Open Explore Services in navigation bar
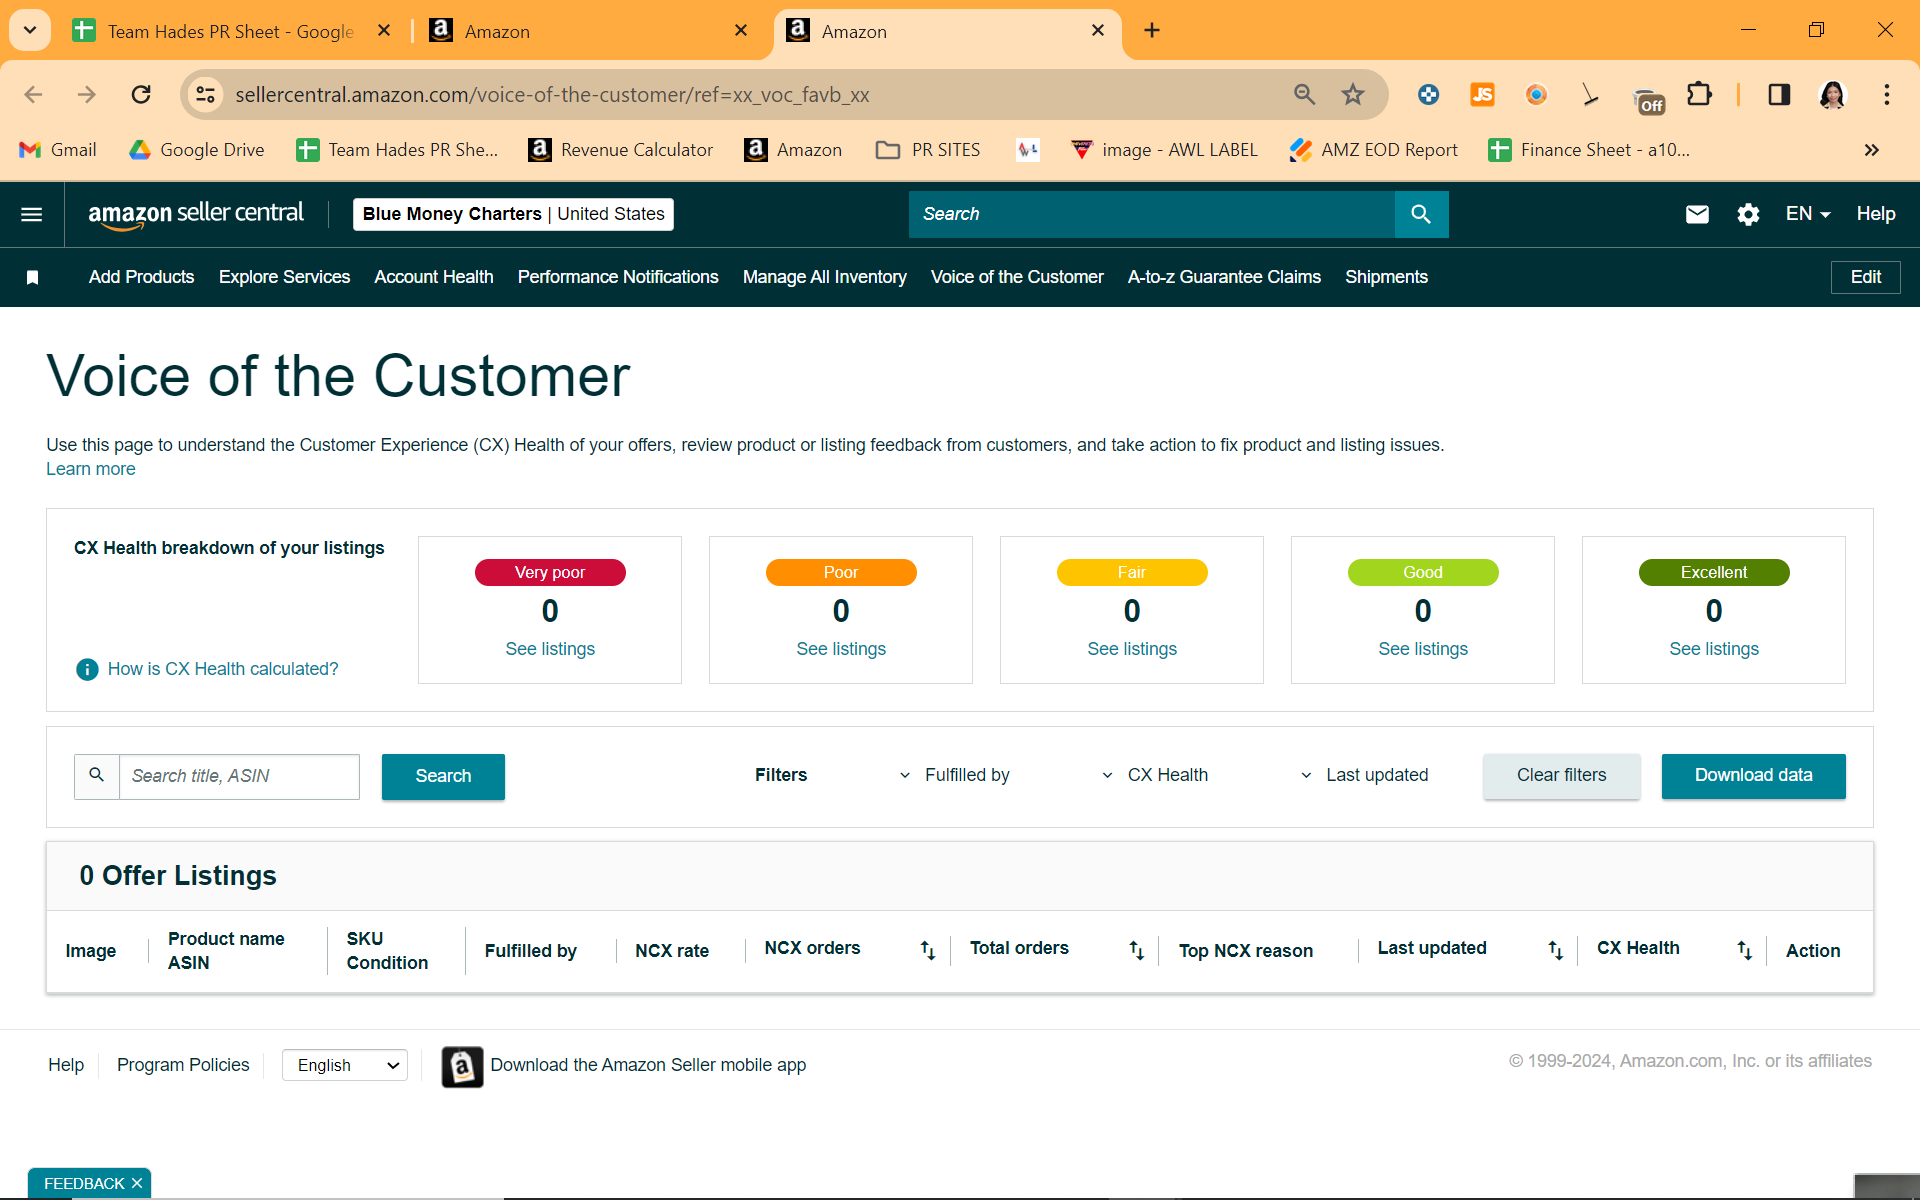The width and height of the screenshot is (1920, 1200). point(285,277)
